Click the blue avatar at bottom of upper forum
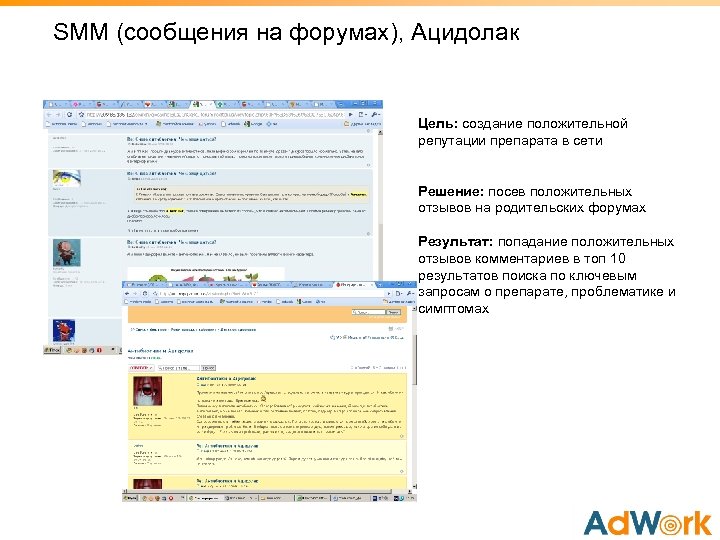720x540 pixels. pos(64,332)
